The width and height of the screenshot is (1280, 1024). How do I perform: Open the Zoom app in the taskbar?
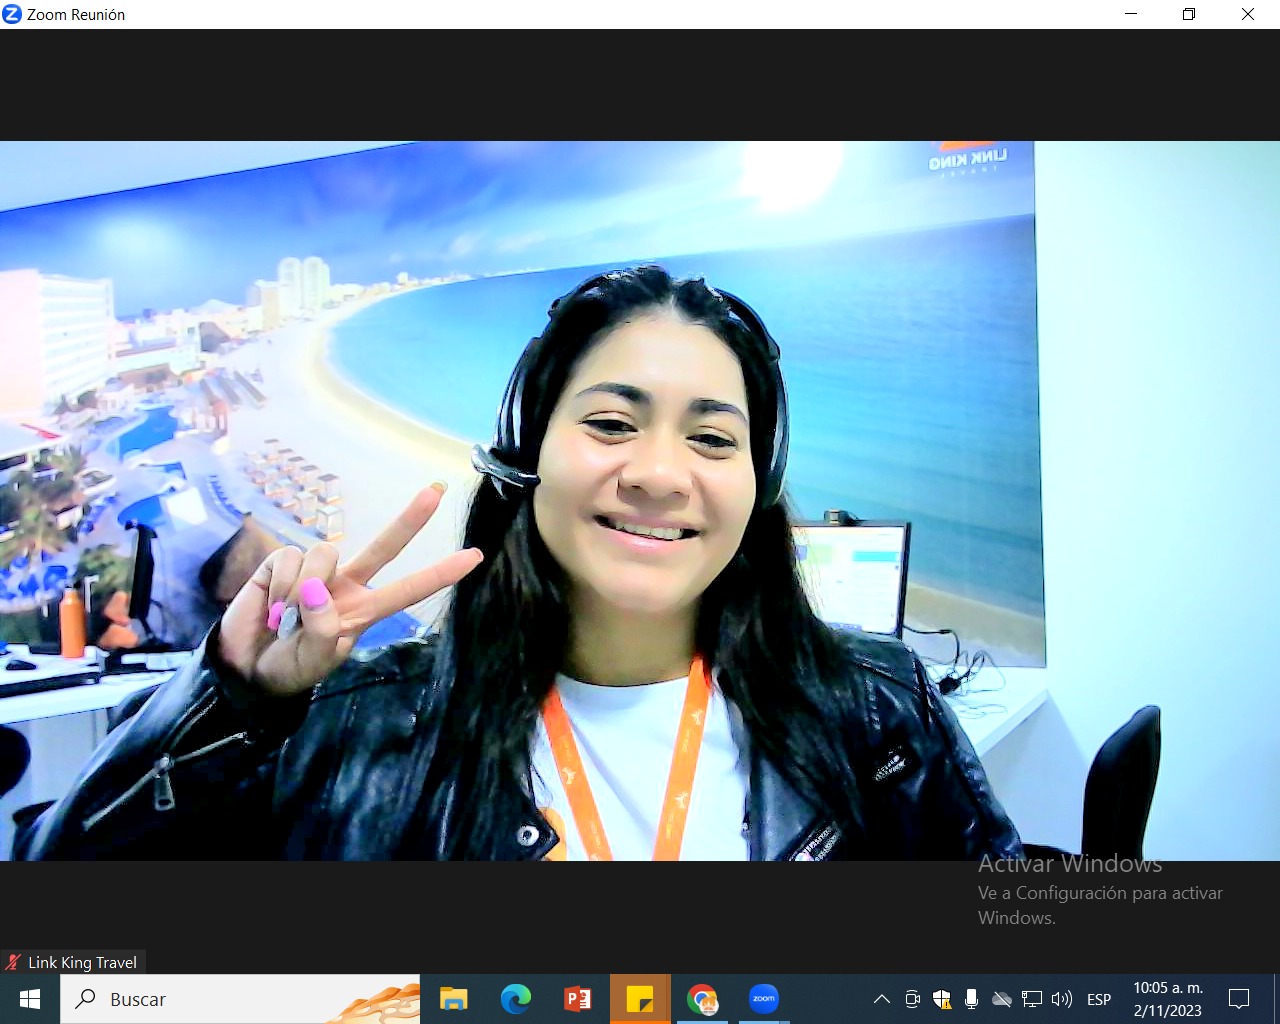tap(763, 999)
